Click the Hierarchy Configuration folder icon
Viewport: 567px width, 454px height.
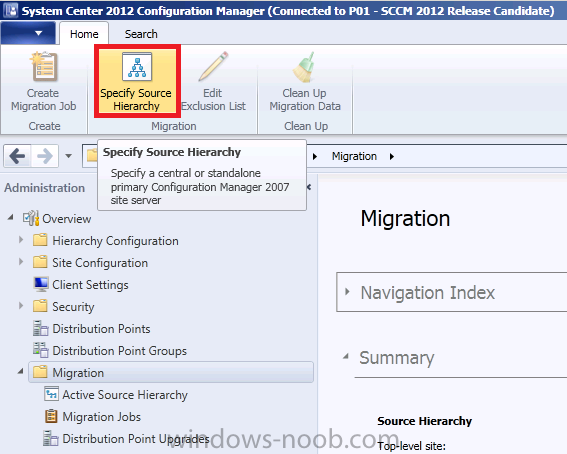[40, 240]
